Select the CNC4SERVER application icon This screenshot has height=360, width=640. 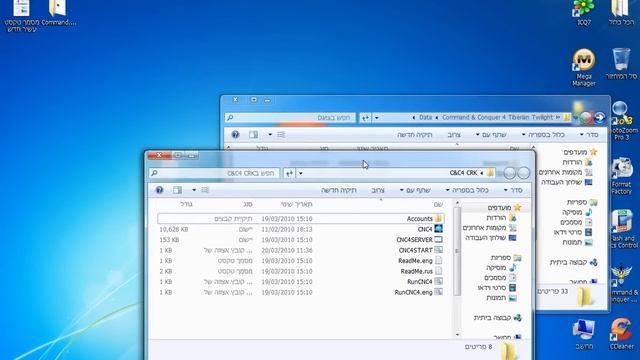[x=438, y=240]
